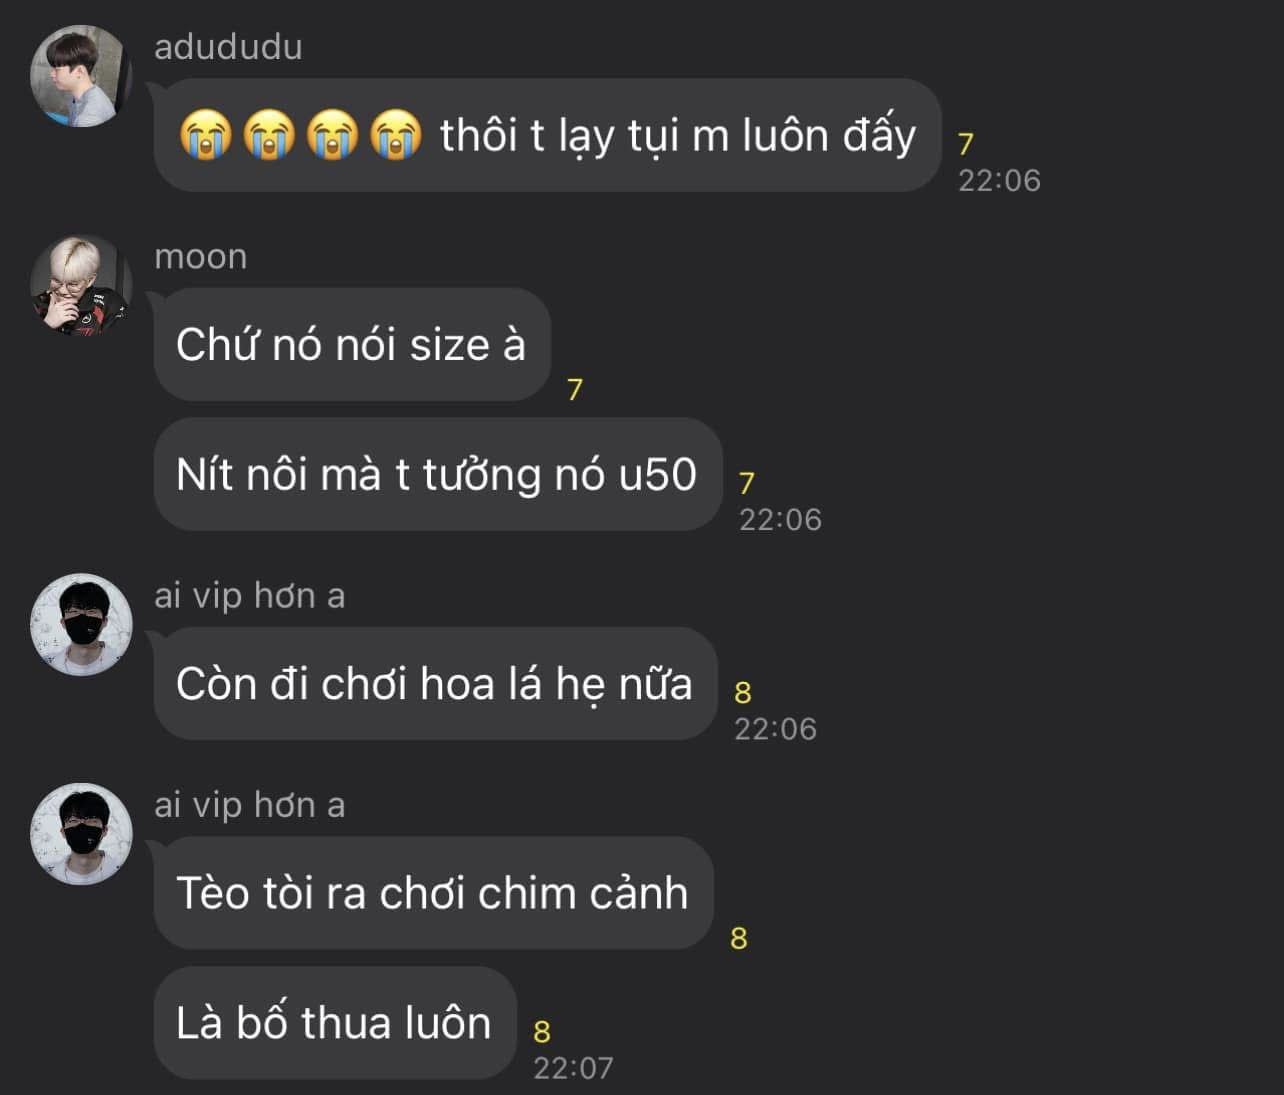
Task: Click second 'ai vip hơn a' username
Action: pos(249,805)
